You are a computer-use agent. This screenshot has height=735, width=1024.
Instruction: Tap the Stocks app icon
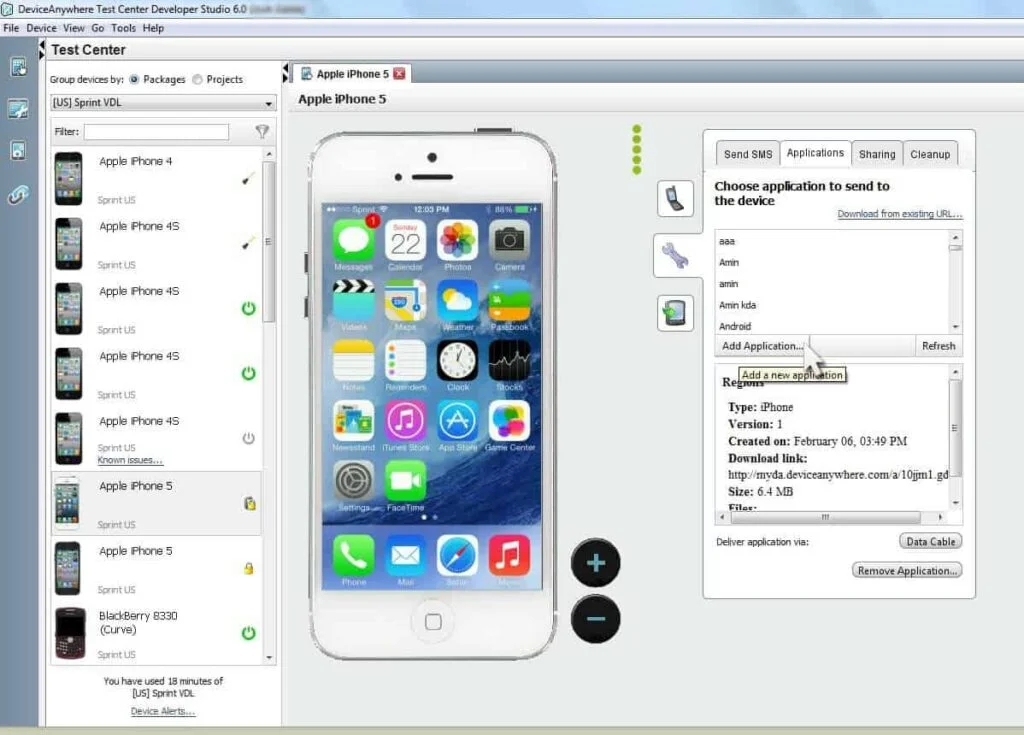509,360
